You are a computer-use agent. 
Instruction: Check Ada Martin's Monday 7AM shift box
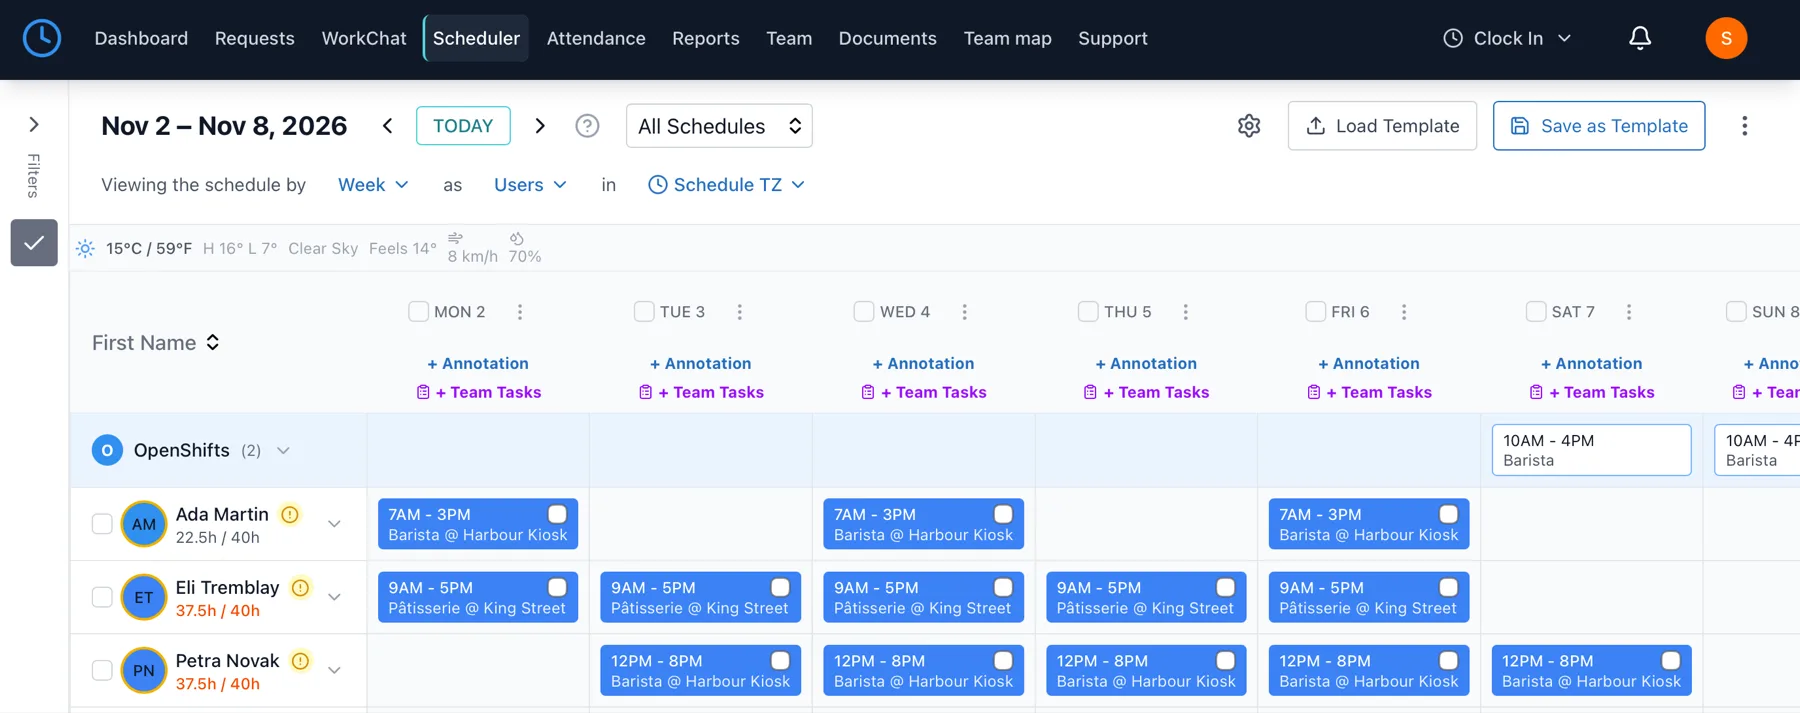click(557, 514)
